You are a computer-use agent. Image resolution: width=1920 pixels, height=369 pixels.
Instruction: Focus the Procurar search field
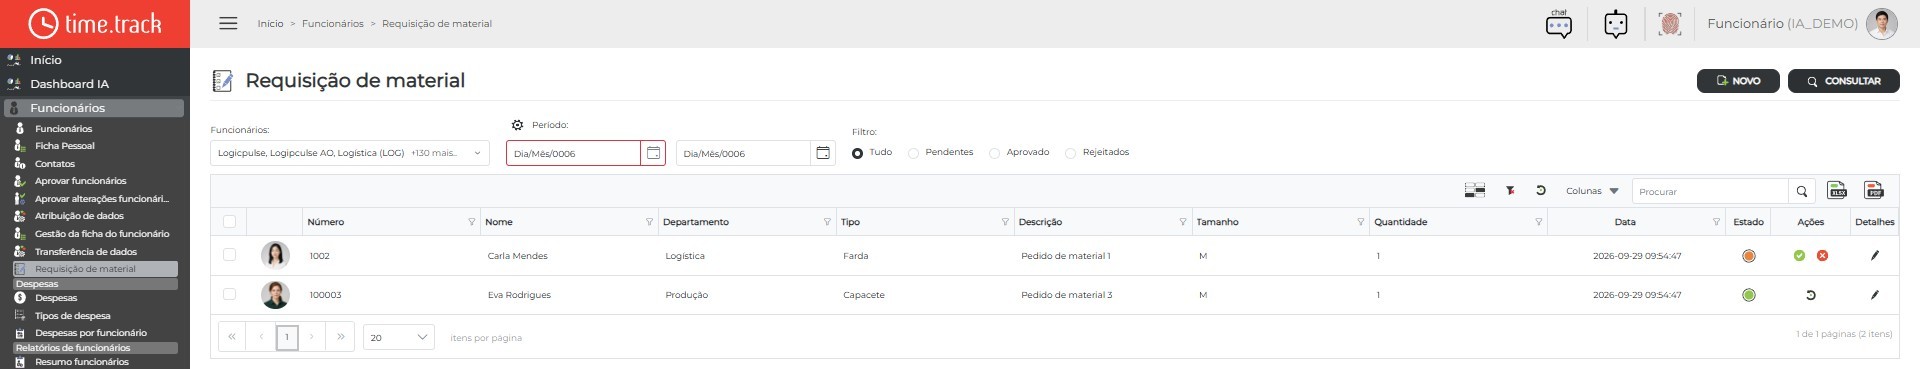tap(1710, 191)
